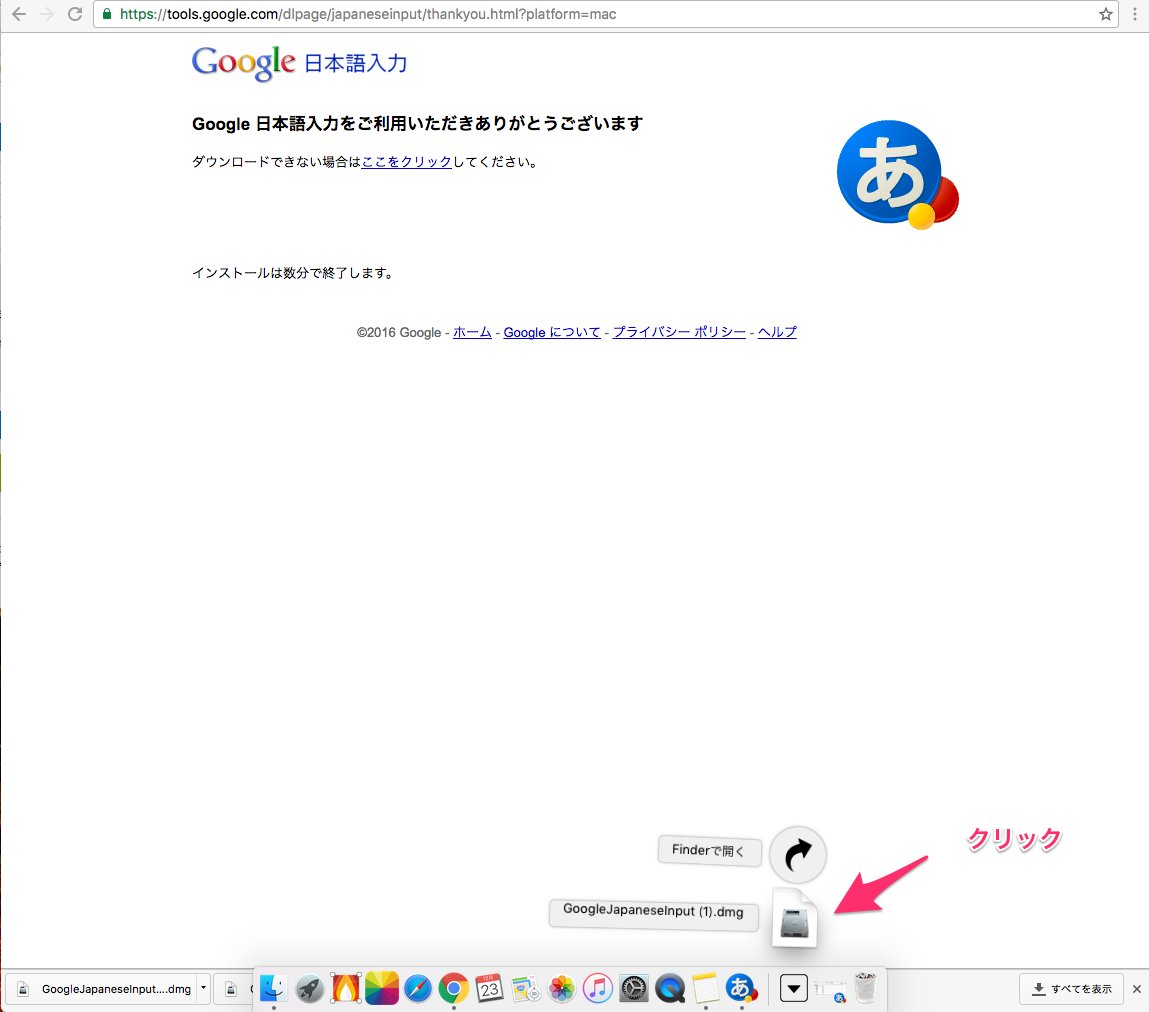Open the flame app icon in Dock
Screen dimensions: 1149x1012
tap(346, 989)
